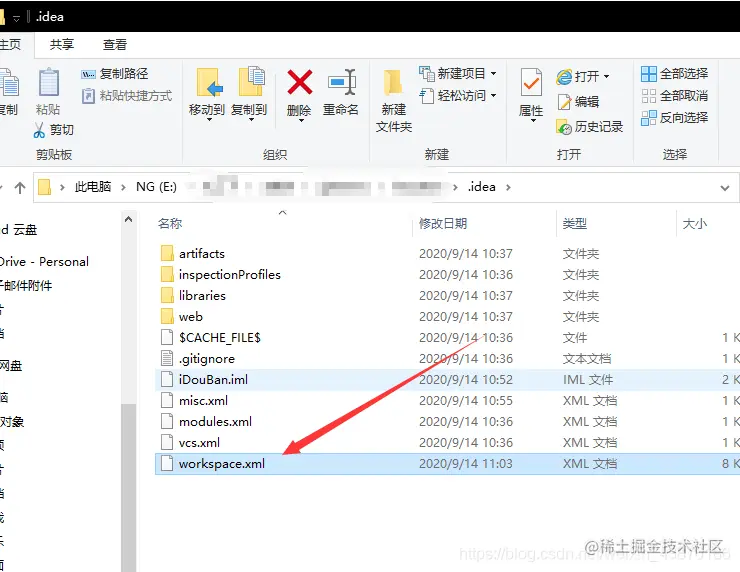Click the Invert selection icon

tap(649, 118)
